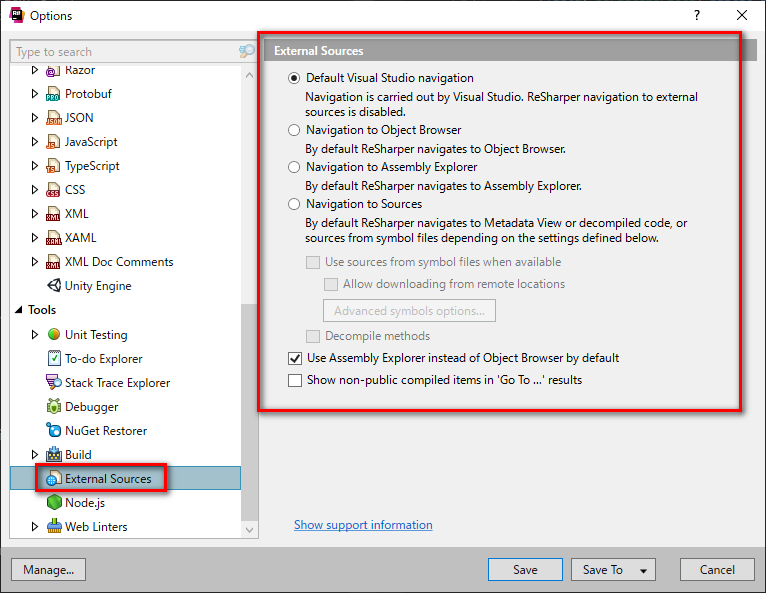Click the NuGet Restorer icon
This screenshot has width=766, height=593.
click(x=53, y=430)
